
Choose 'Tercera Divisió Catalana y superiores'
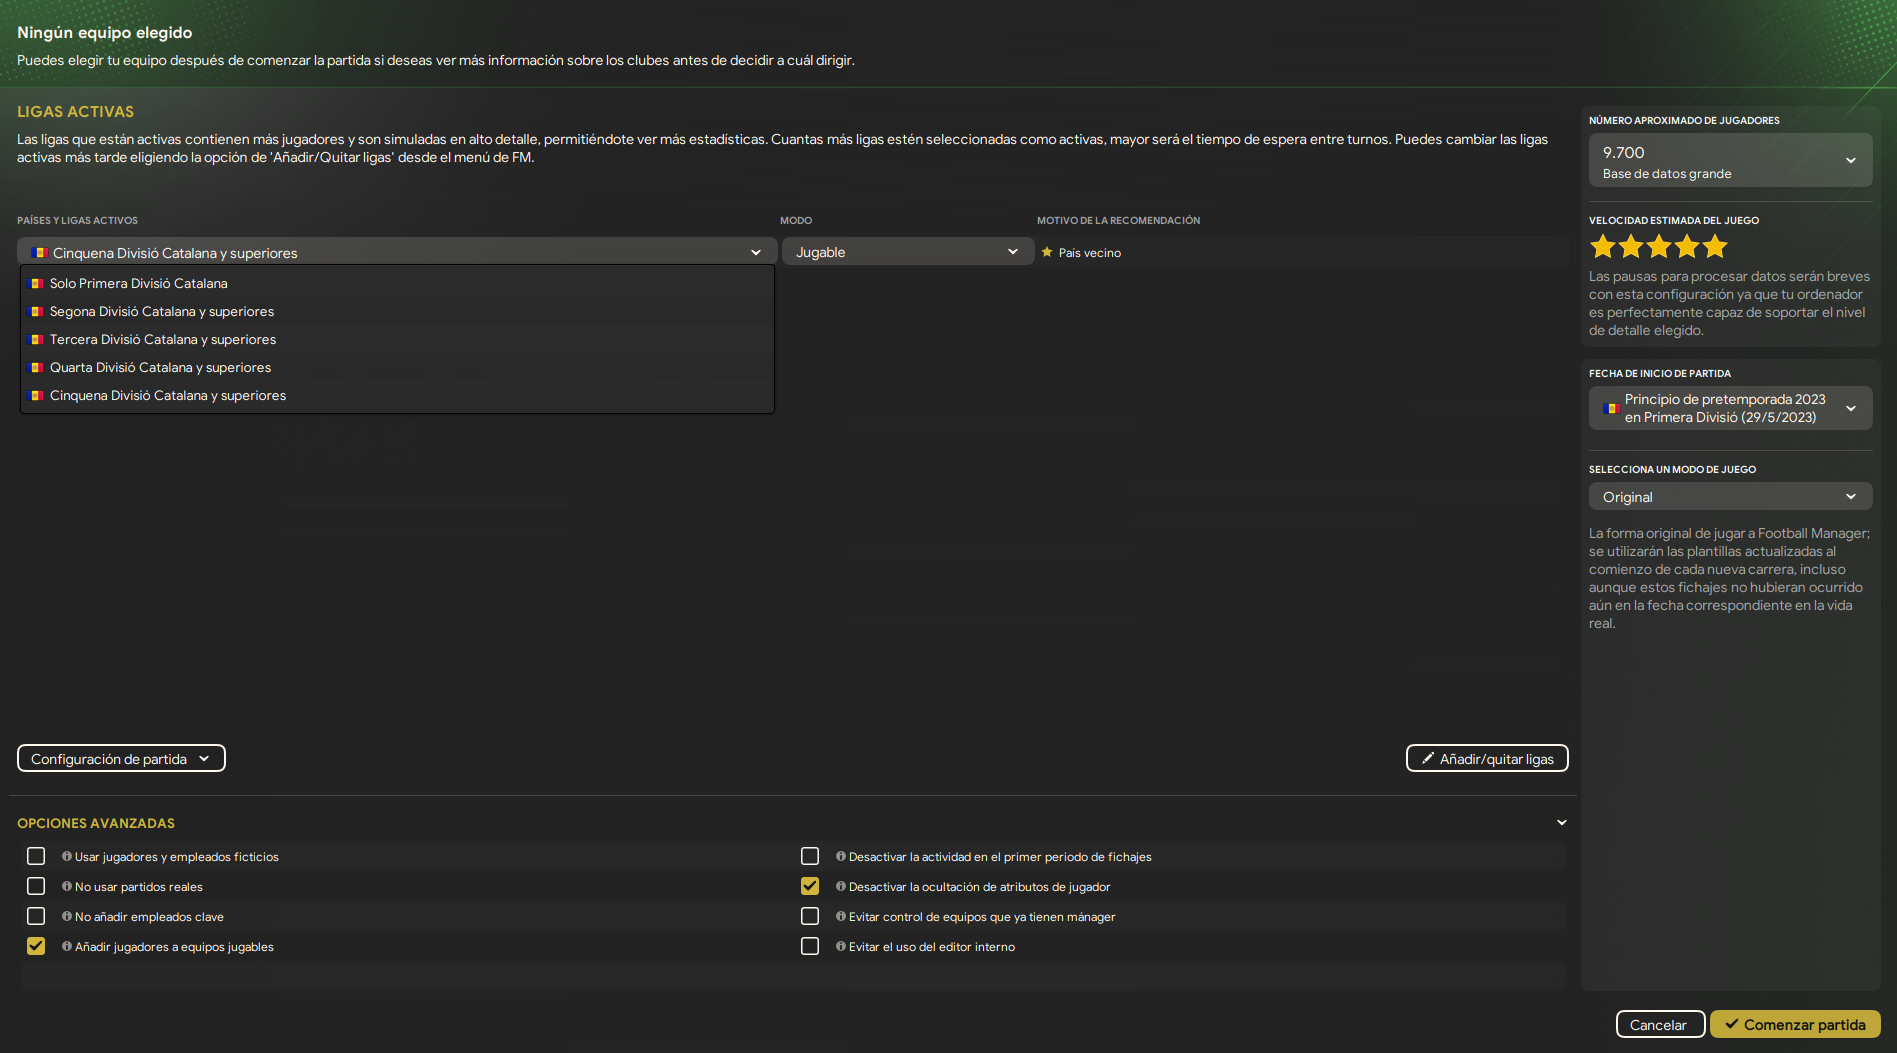click(x=163, y=340)
